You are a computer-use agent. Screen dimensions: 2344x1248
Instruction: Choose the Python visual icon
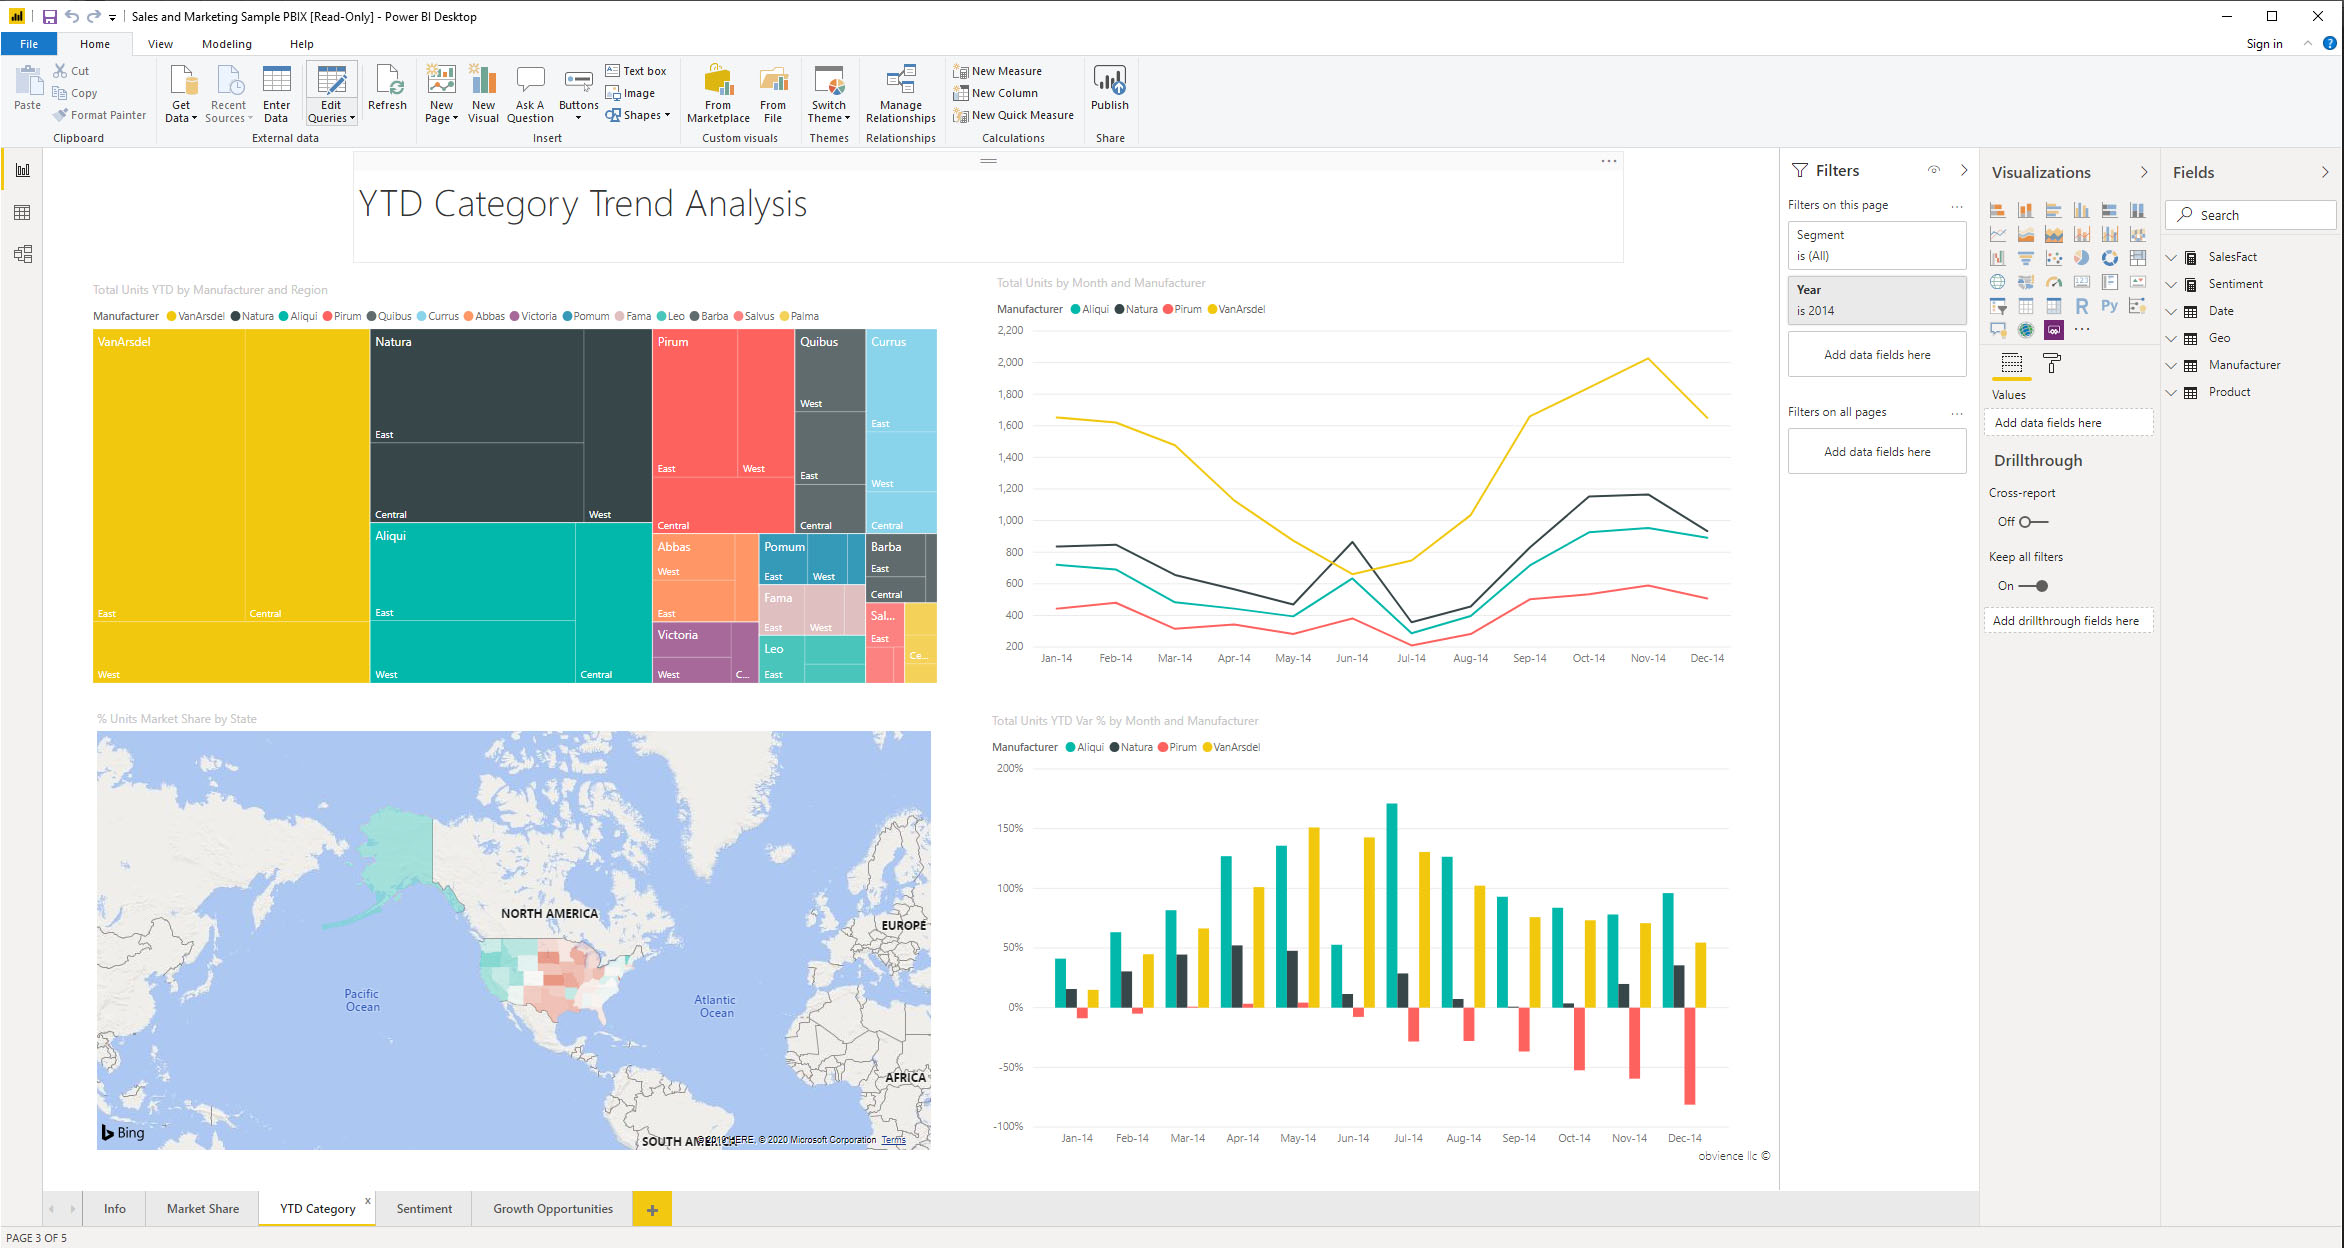click(x=2109, y=306)
